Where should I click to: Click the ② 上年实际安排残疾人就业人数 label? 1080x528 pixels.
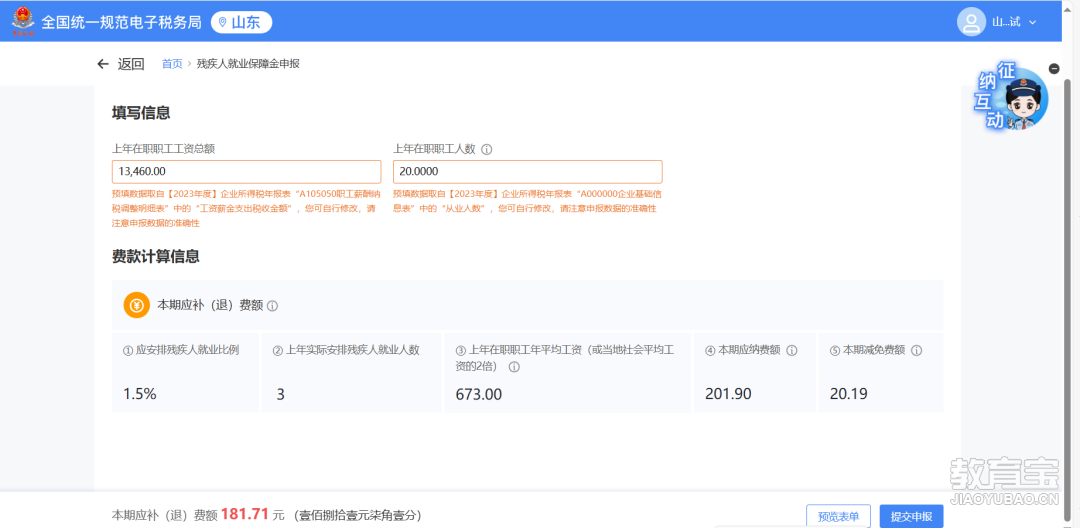point(346,350)
